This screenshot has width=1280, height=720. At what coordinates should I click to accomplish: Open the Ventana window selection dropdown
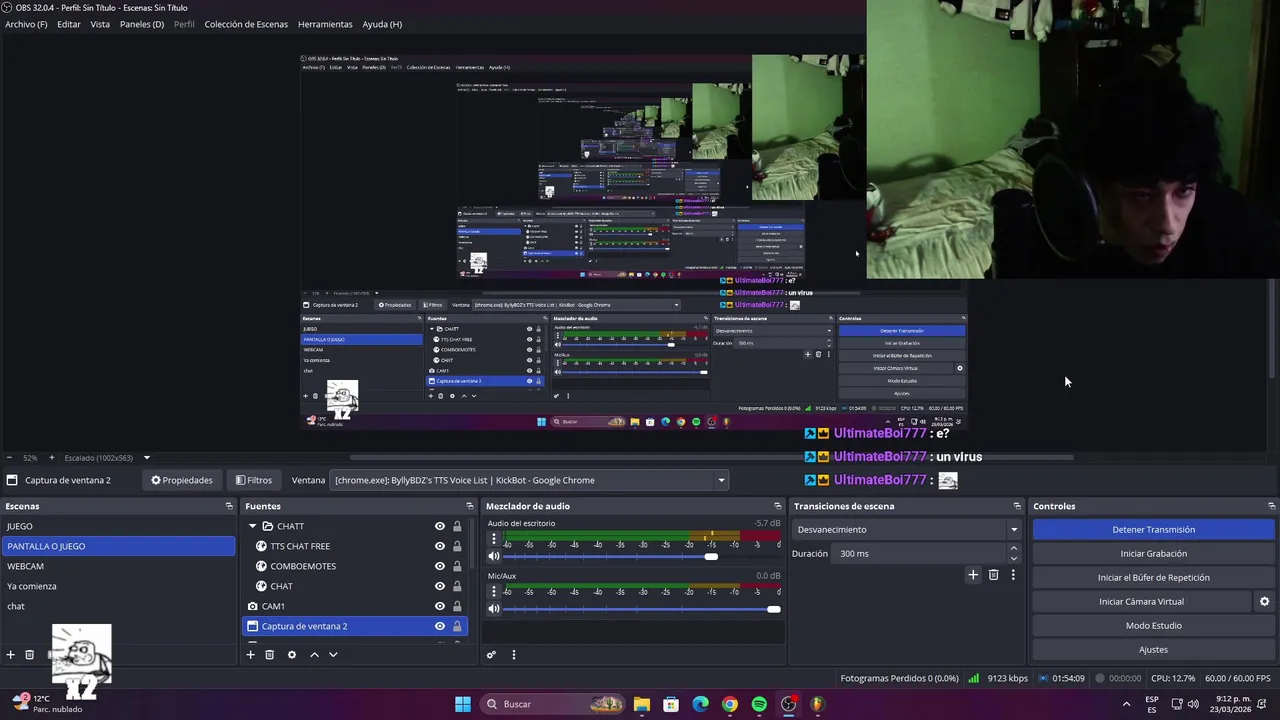pyautogui.click(x=529, y=480)
